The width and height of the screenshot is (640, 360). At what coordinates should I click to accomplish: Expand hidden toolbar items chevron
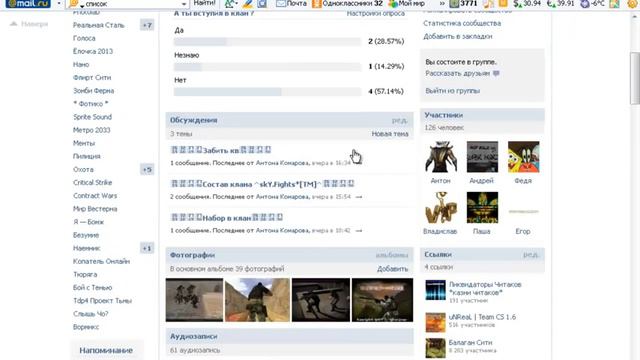[442, 4]
